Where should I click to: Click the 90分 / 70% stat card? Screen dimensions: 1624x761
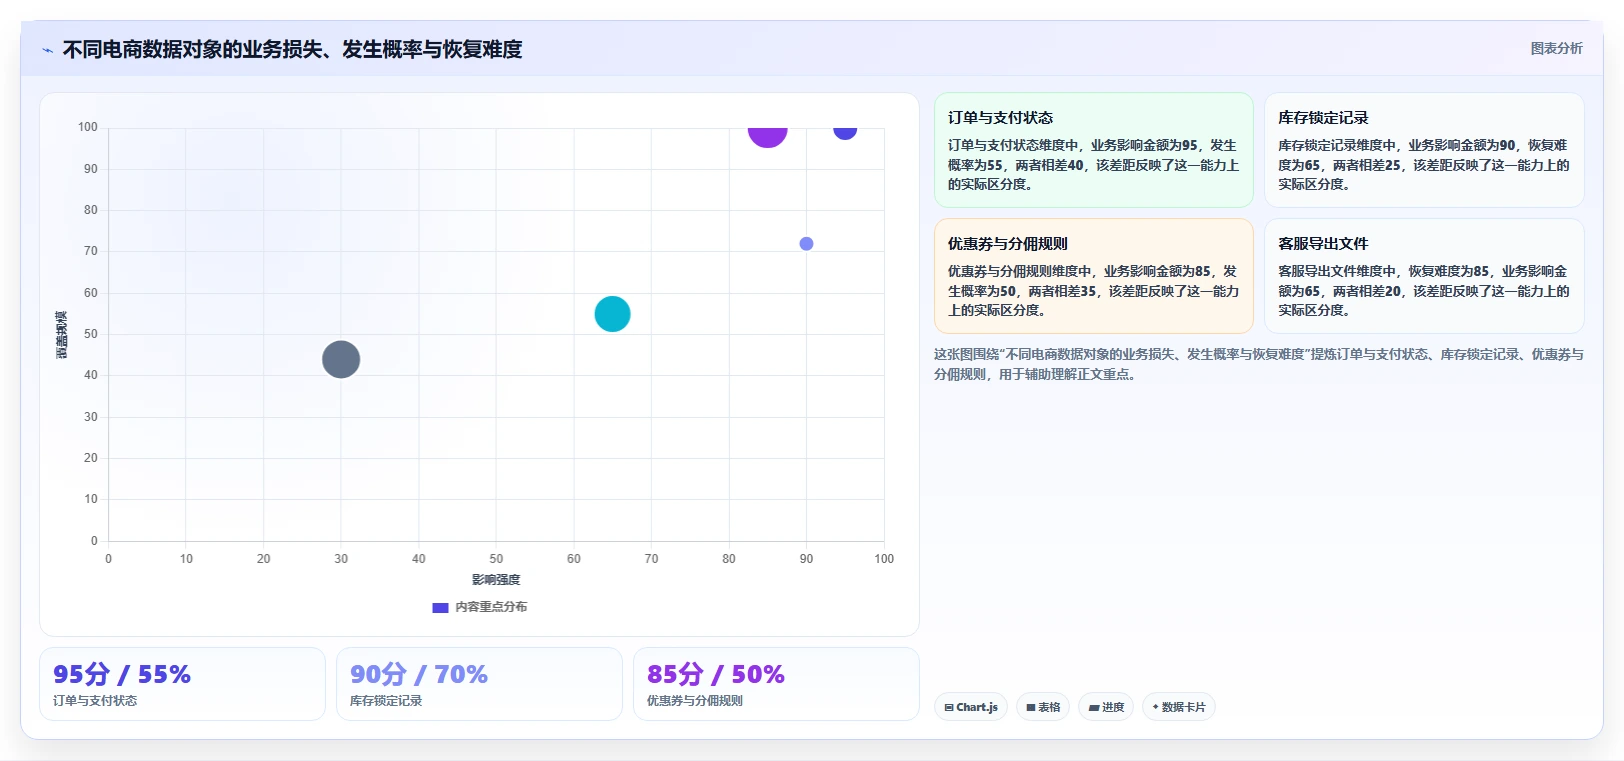[x=479, y=684]
